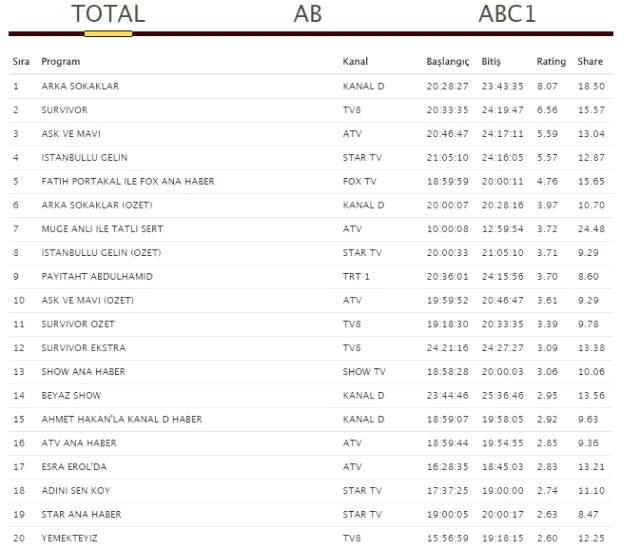Click the Bitiş column header
The height and width of the screenshot is (550, 640).
pyautogui.click(x=491, y=62)
